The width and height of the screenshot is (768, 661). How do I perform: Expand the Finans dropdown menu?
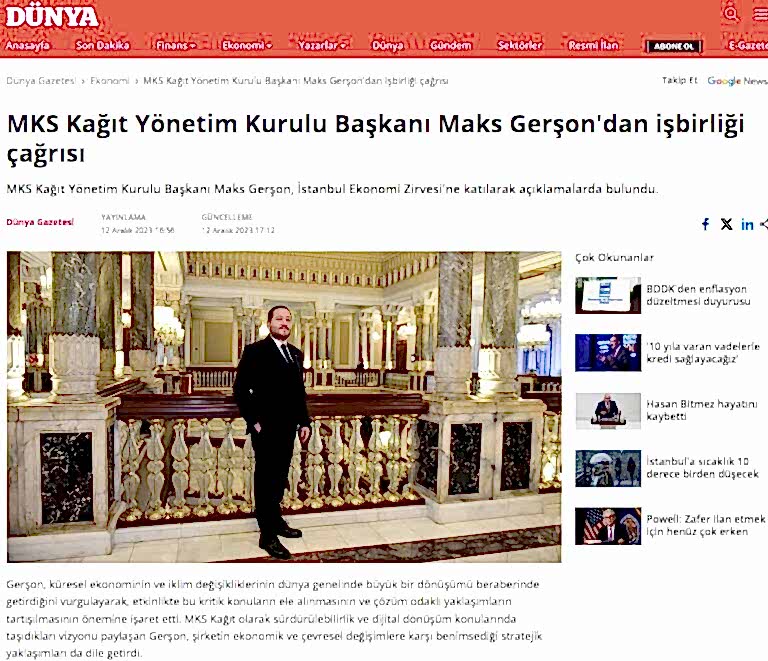(175, 46)
